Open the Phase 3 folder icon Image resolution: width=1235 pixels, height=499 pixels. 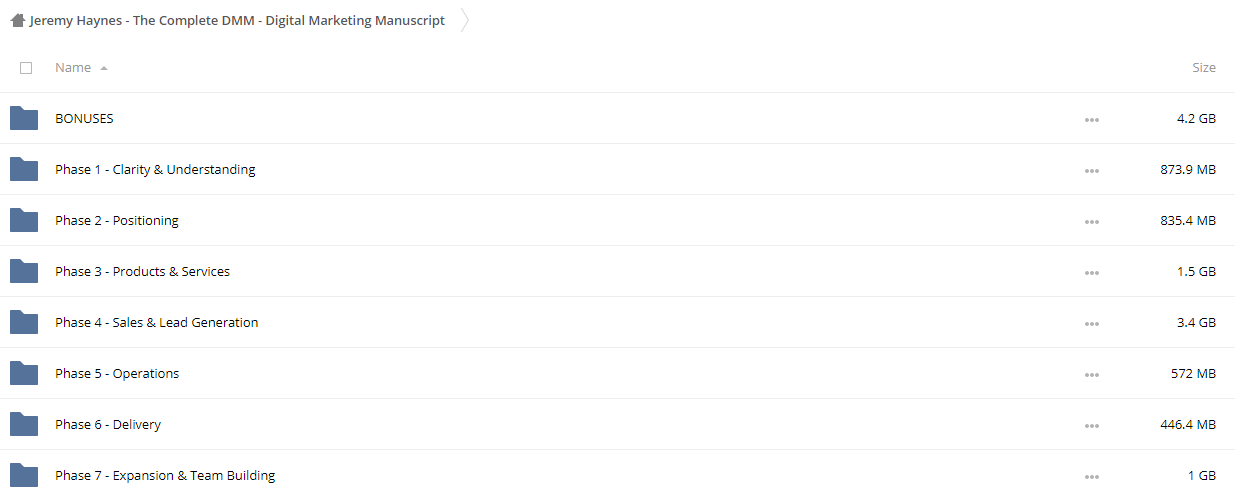coord(24,271)
